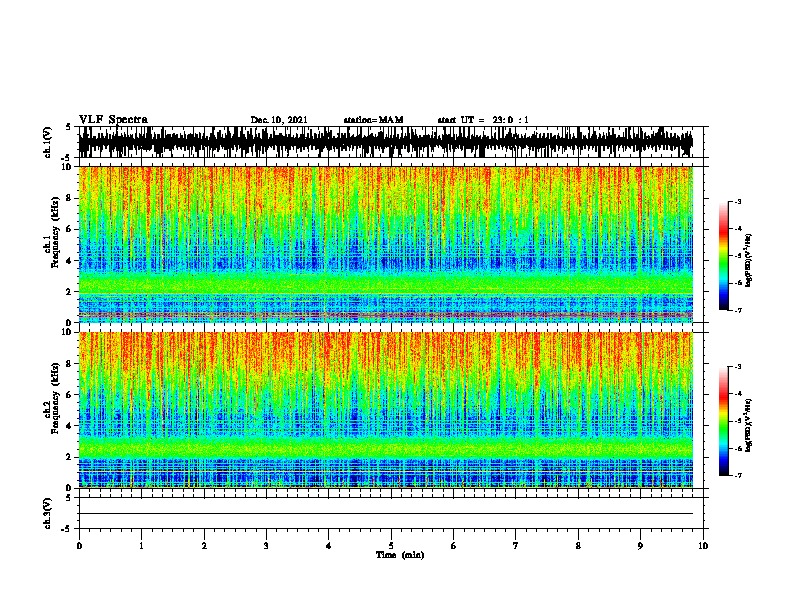Click the "8" kHz tick on ch.1 frequency axis
This screenshot has height=612, width=792.
click(x=69, y=198)
